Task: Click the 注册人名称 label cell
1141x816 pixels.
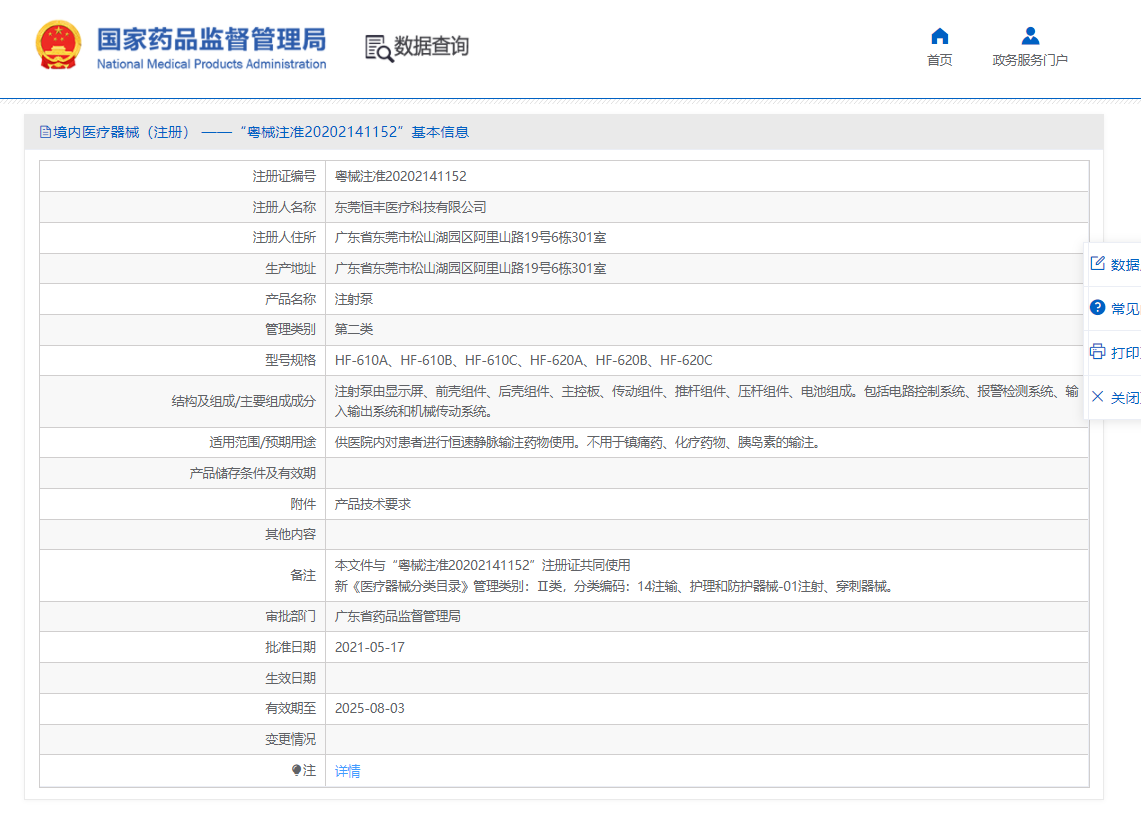Action: click(182, 207)
